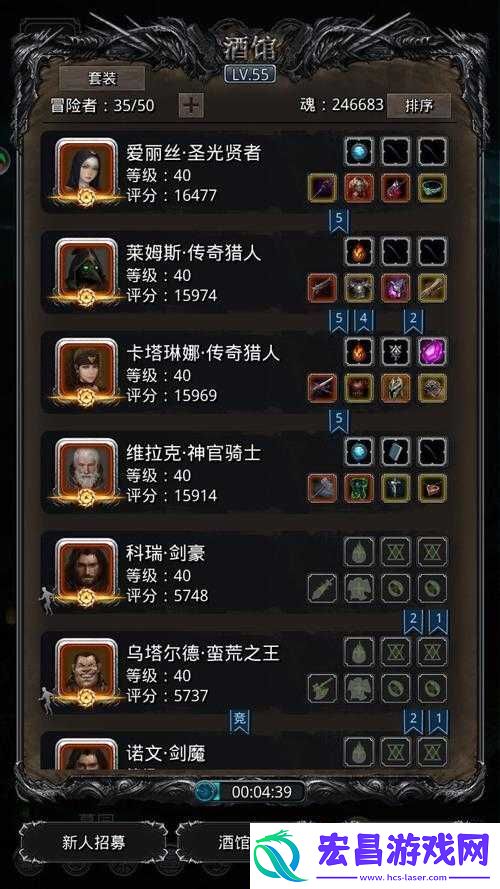Screen dimensions: 500x889
Task: Select 莱姆斯's fire rune slot
Action: point(359,251)
